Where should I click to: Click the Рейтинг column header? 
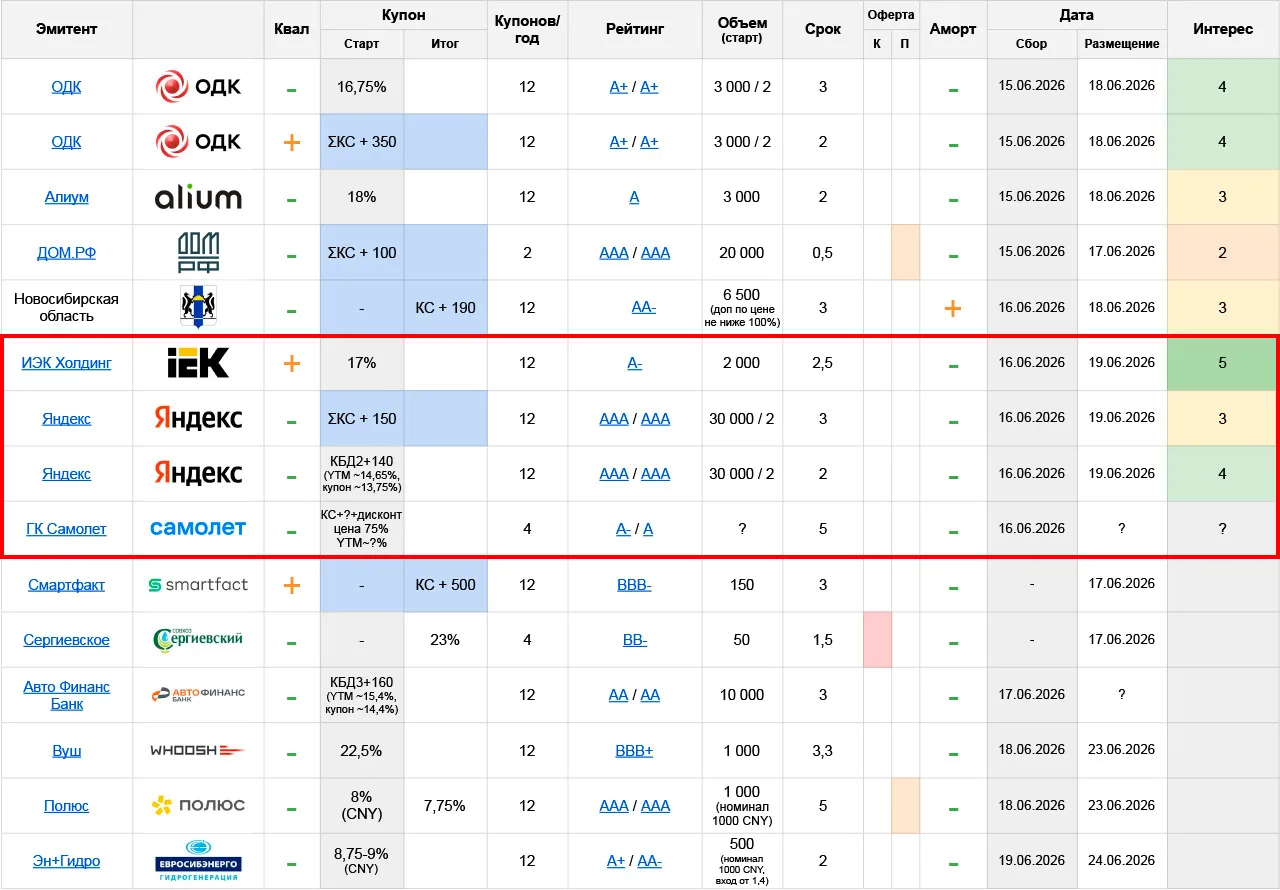pos(634,29)
